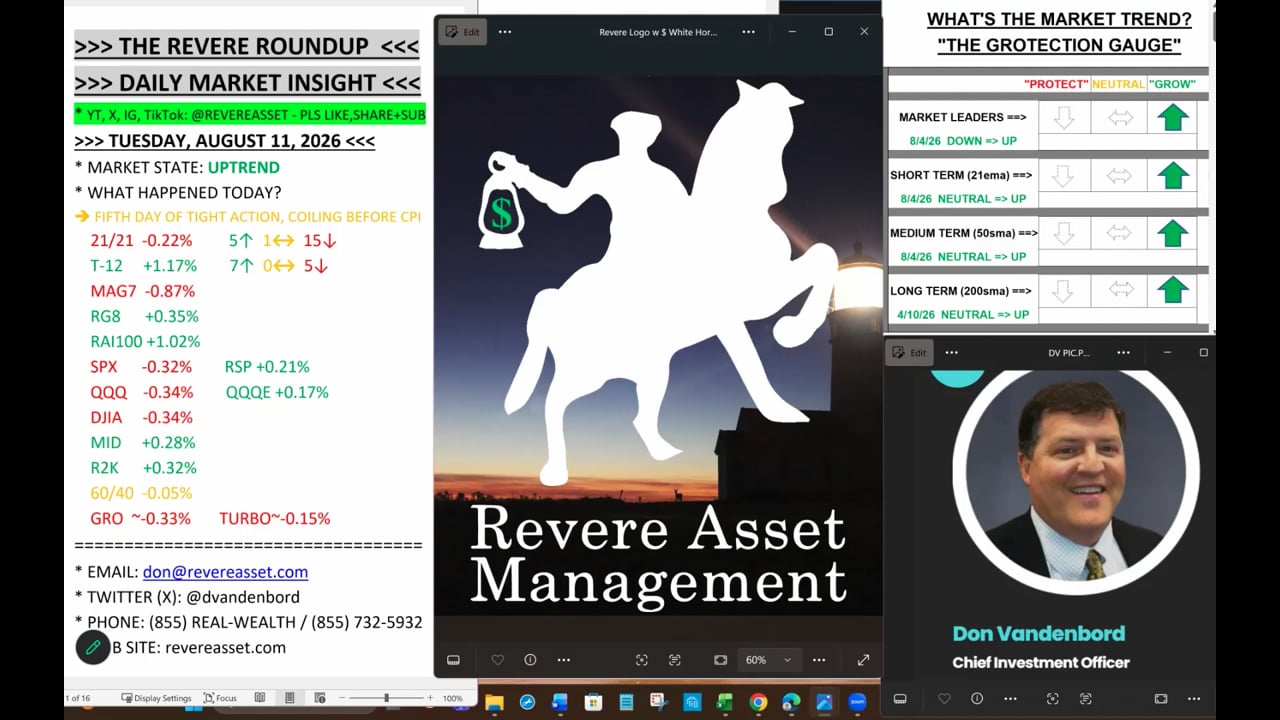This screenshot has width=1280, height=720.
Task: Open File Explorer from the taskbar
Action: click(x=493, y=702)
